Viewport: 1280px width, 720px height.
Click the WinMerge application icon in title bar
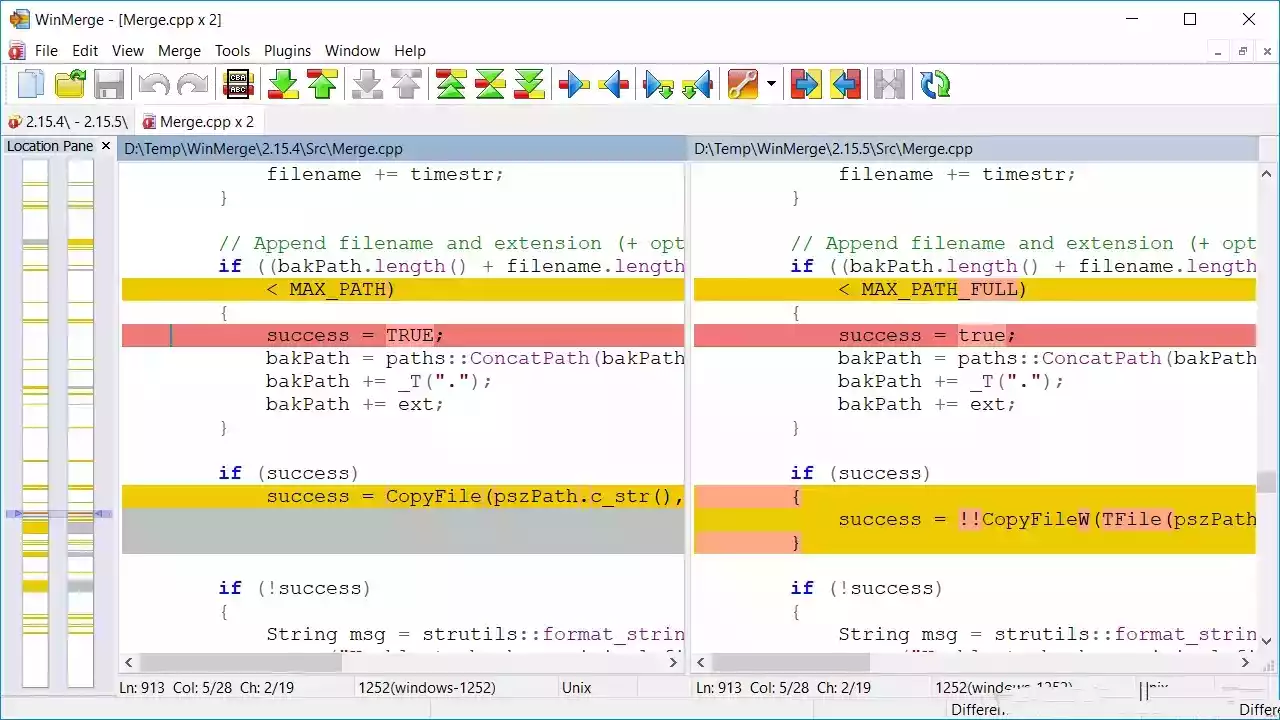click(x=19, y=19)
